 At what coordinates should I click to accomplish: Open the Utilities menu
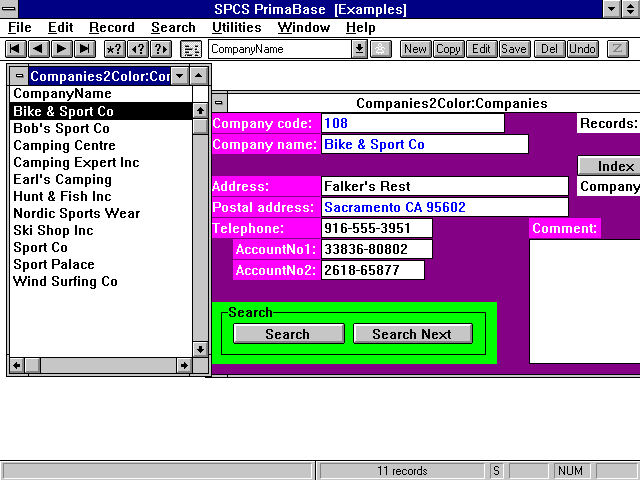[237, 28]
